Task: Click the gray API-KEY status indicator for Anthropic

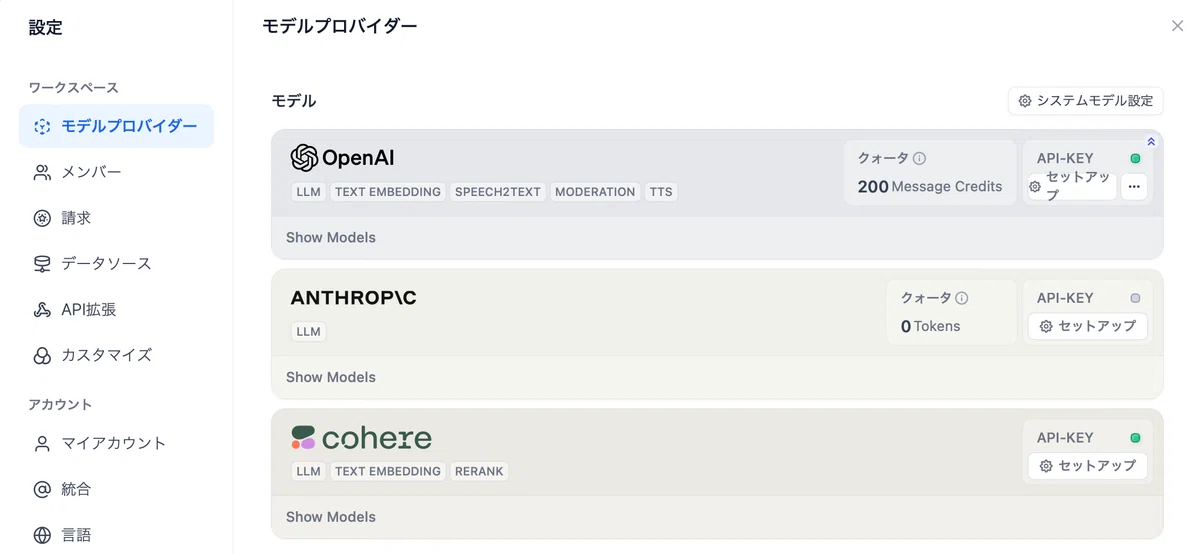Action: [x=1135, y=298]
